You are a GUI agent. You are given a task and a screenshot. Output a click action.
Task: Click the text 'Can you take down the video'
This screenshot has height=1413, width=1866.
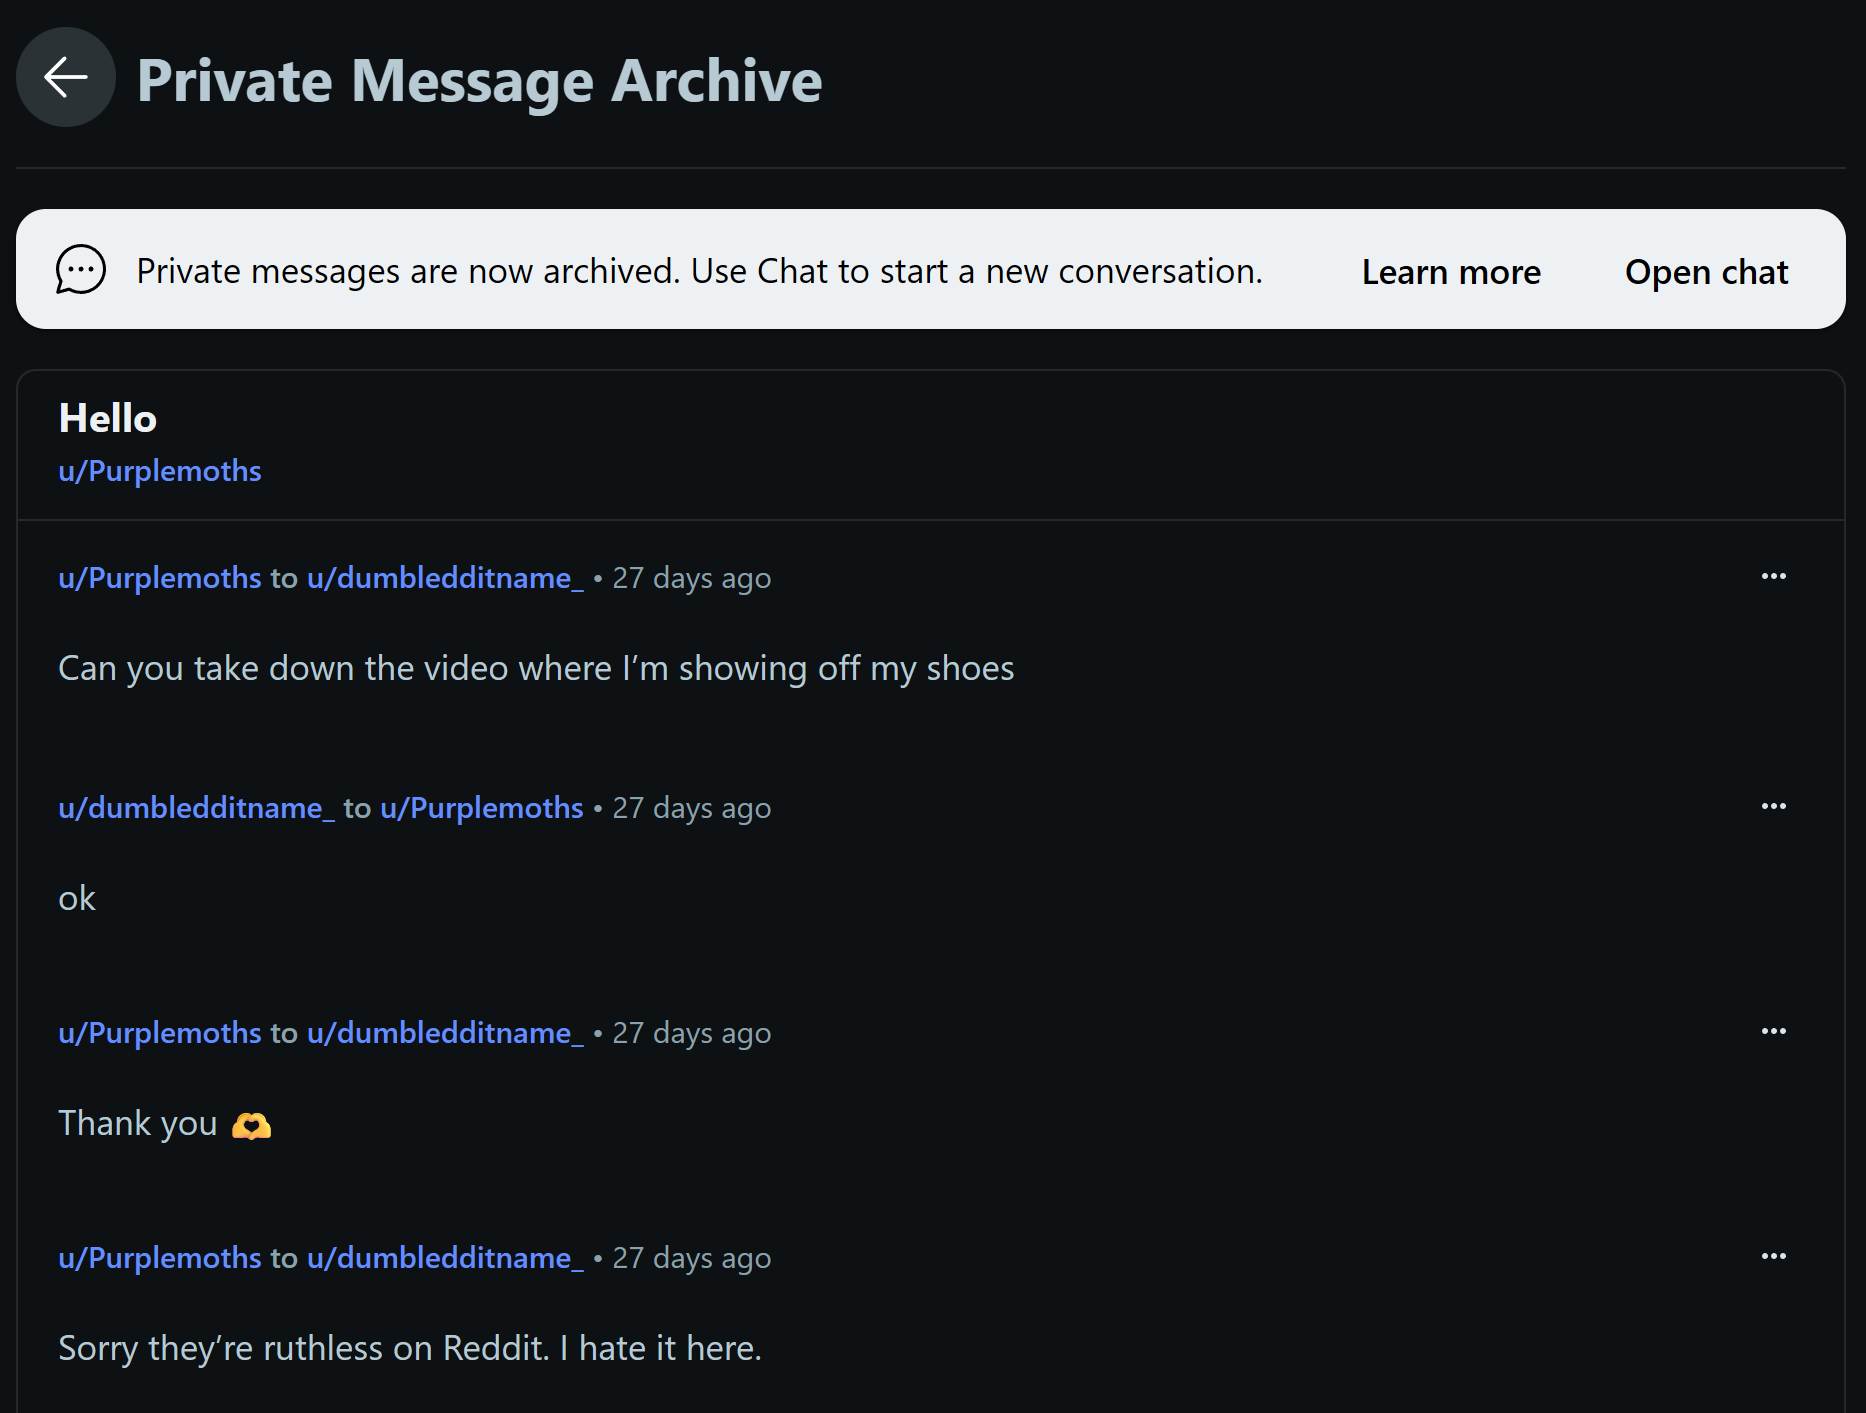coord(536,668)
